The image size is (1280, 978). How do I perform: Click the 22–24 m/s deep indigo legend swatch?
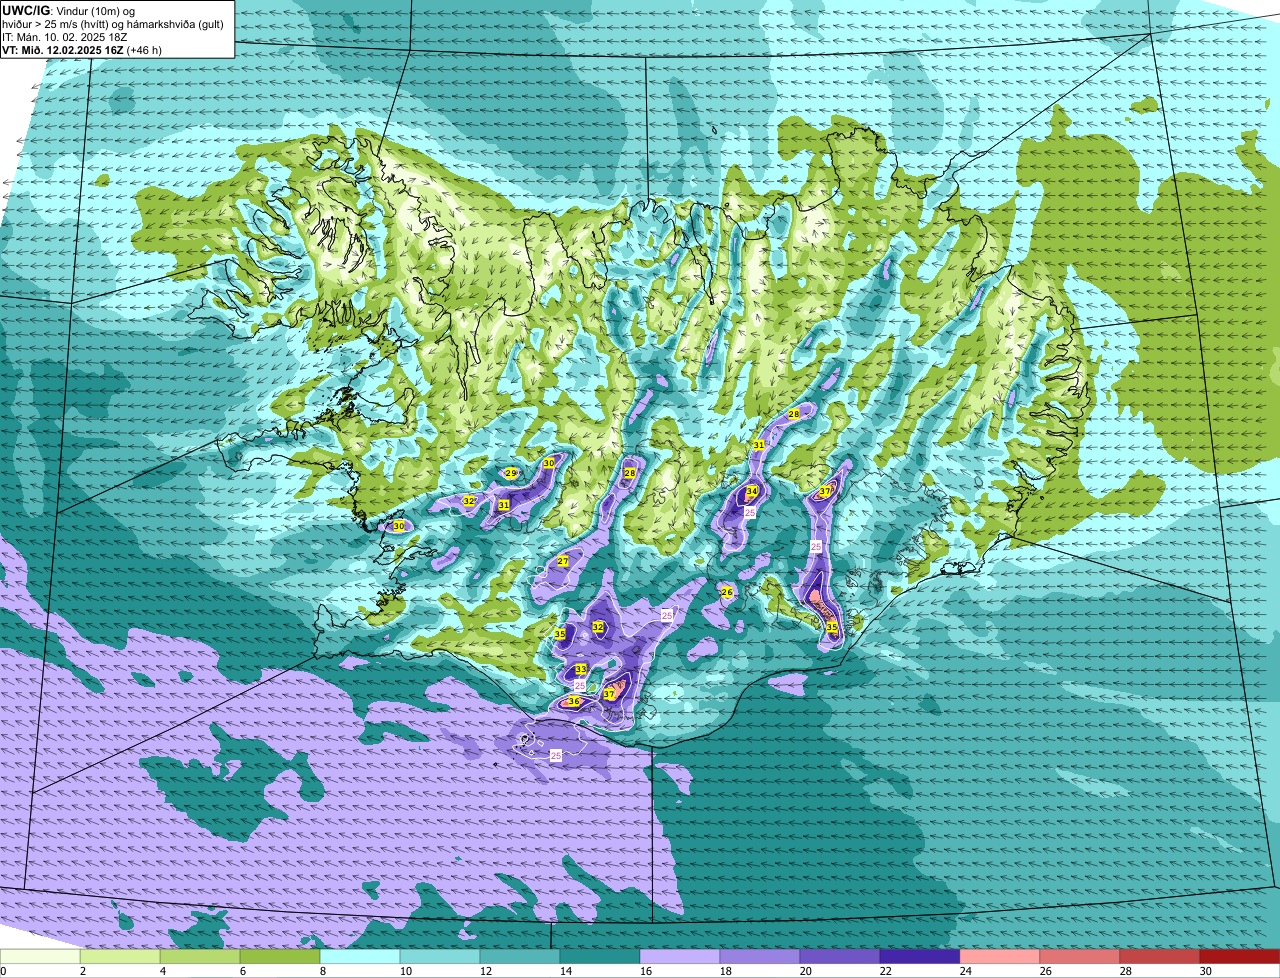pos(920,956)
